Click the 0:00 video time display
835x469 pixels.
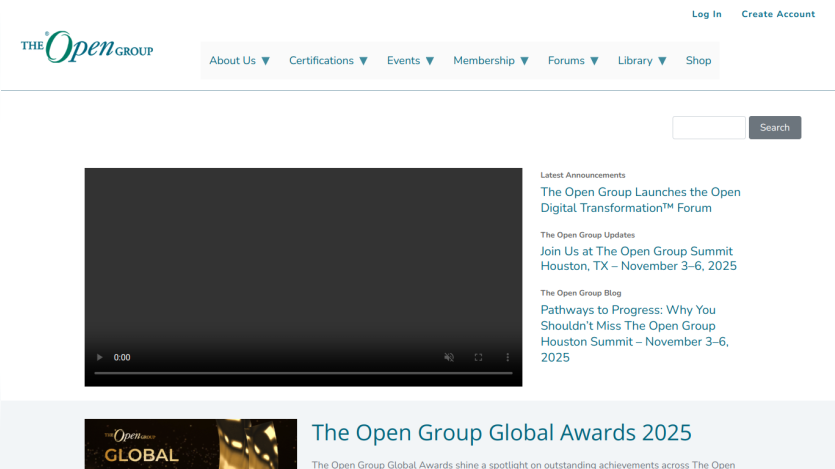coord(122,357)
